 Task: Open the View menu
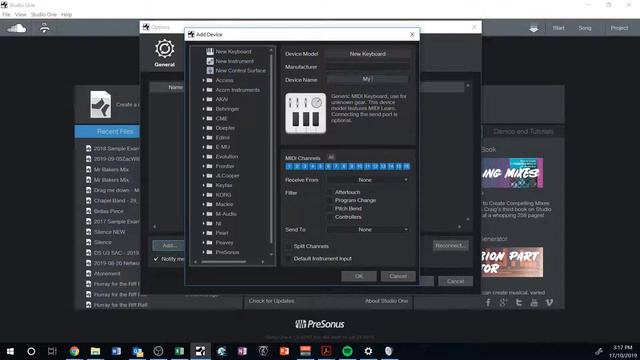pos(20,14)
